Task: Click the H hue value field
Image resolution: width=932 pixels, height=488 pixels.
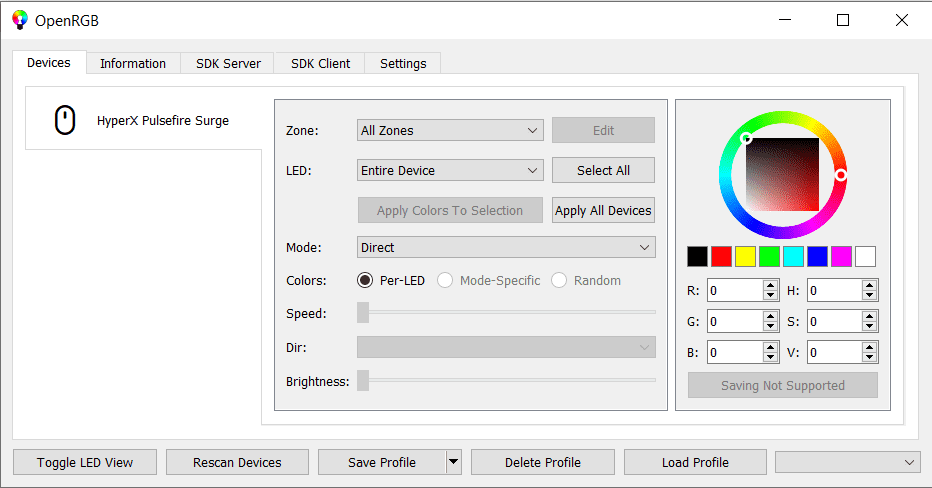Action: click(x=835, y=291)
